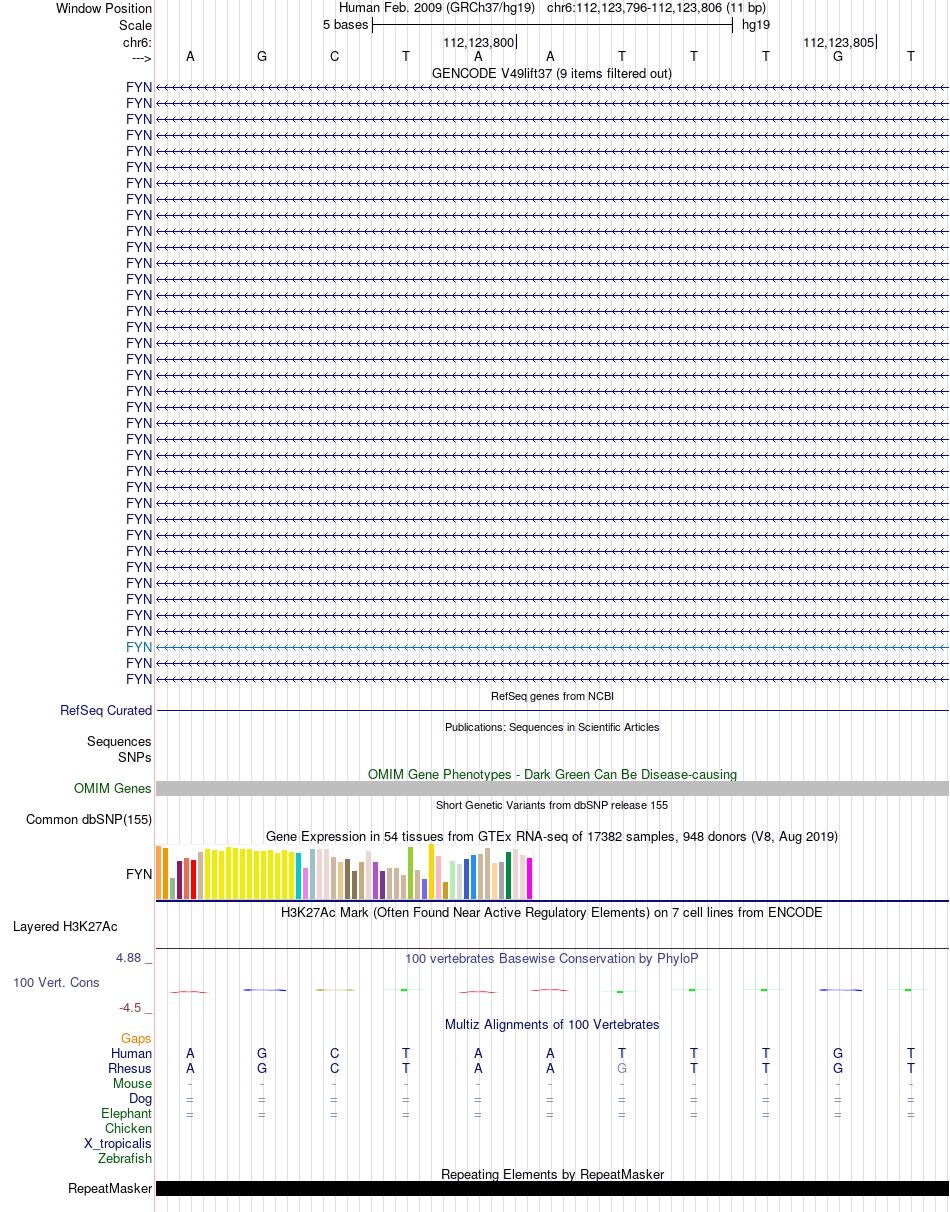The width and height of the screenshot is (950, 1212).
Task: Click the Layered H3K27Ac label
Action: coord(65,926)
